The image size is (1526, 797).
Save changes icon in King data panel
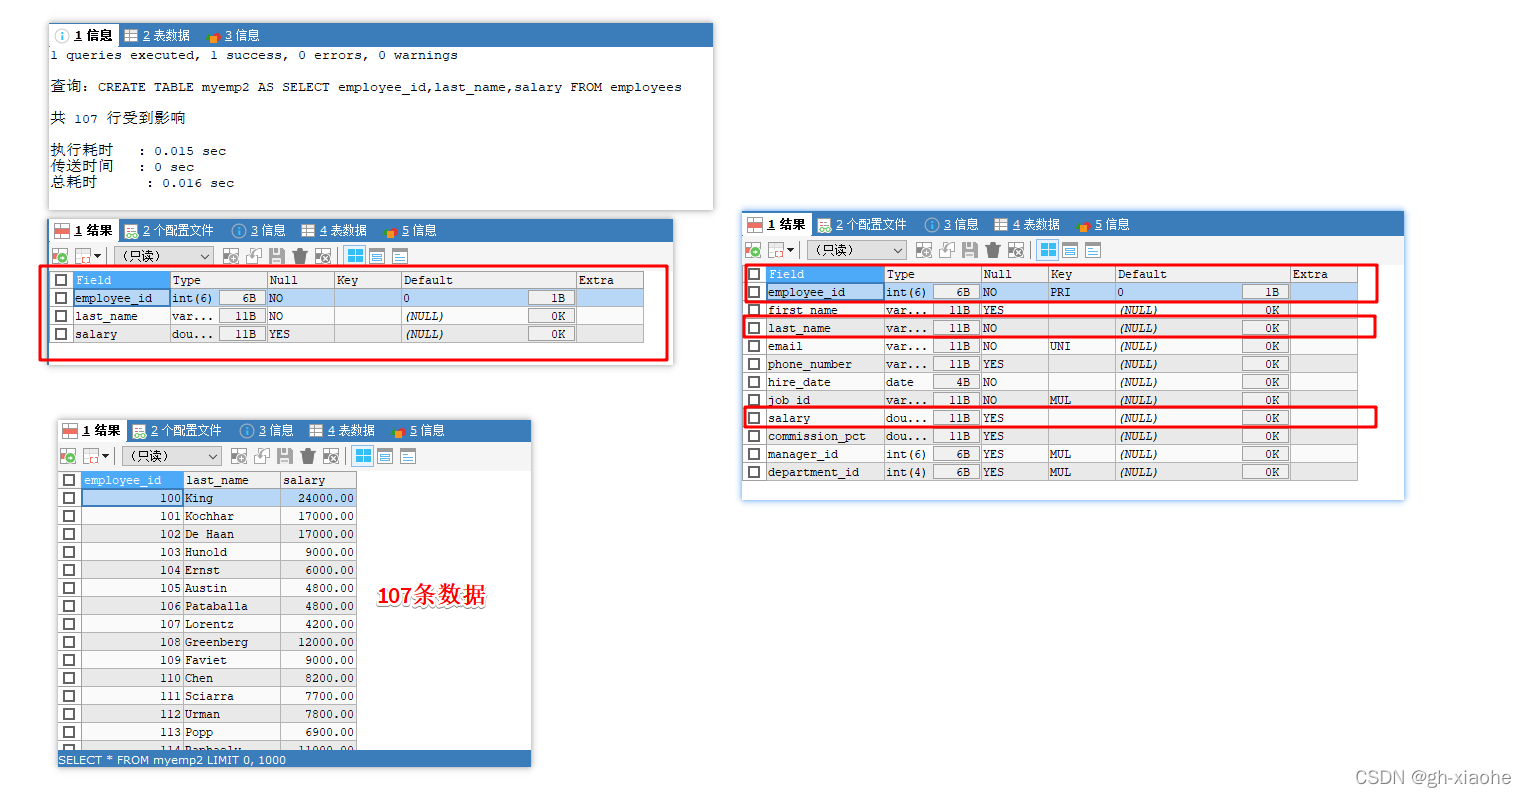285,456
